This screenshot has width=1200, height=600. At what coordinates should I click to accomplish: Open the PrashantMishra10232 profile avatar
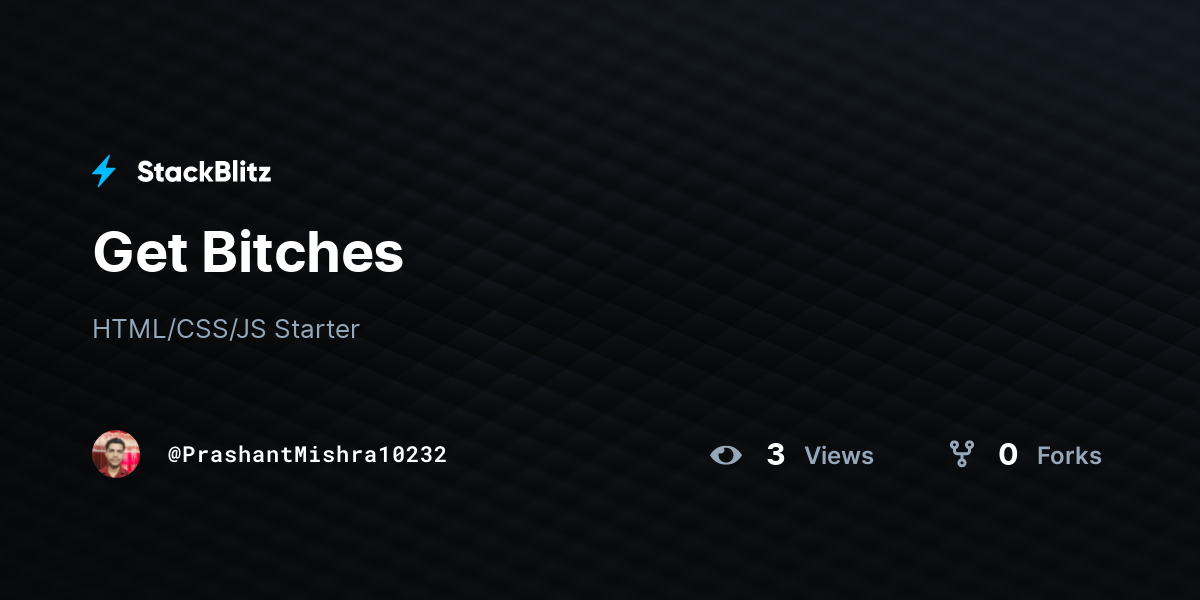116,454
